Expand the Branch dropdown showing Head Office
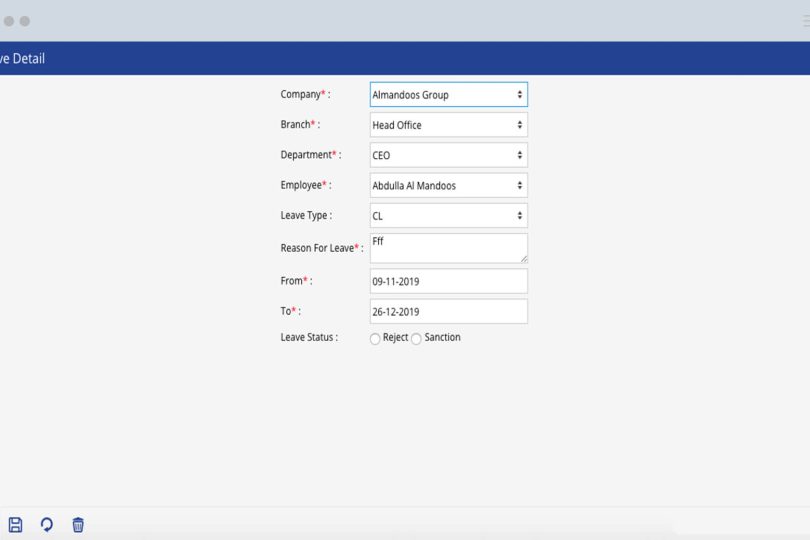This screenshot has width=810, height=540. [448, 125]
